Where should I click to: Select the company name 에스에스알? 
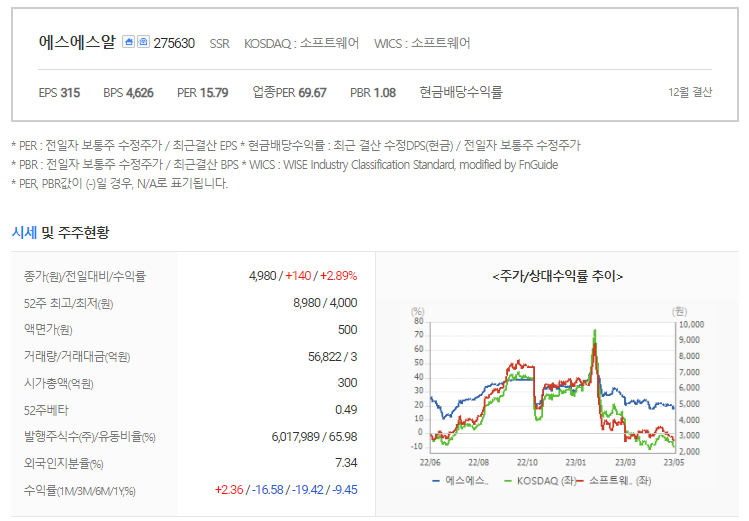(77, 42)
